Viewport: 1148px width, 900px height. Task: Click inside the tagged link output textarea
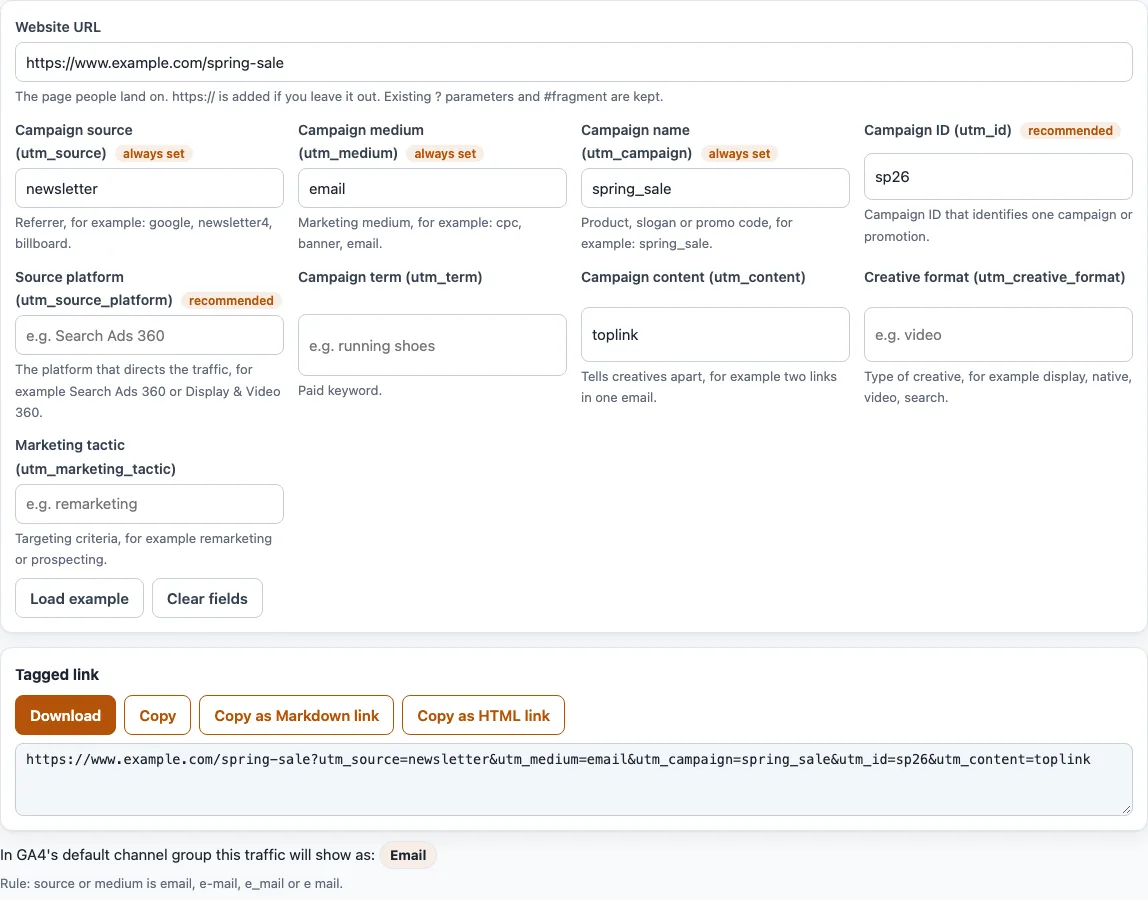tap(573, 780)
